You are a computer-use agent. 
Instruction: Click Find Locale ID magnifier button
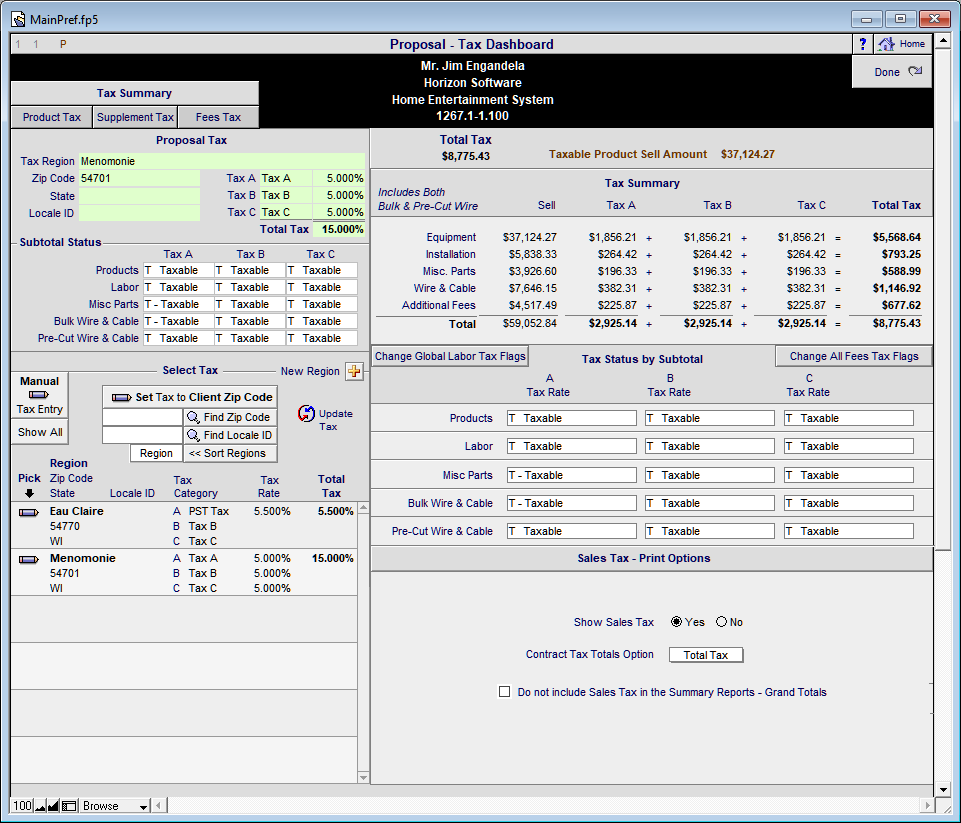point(230,435)
